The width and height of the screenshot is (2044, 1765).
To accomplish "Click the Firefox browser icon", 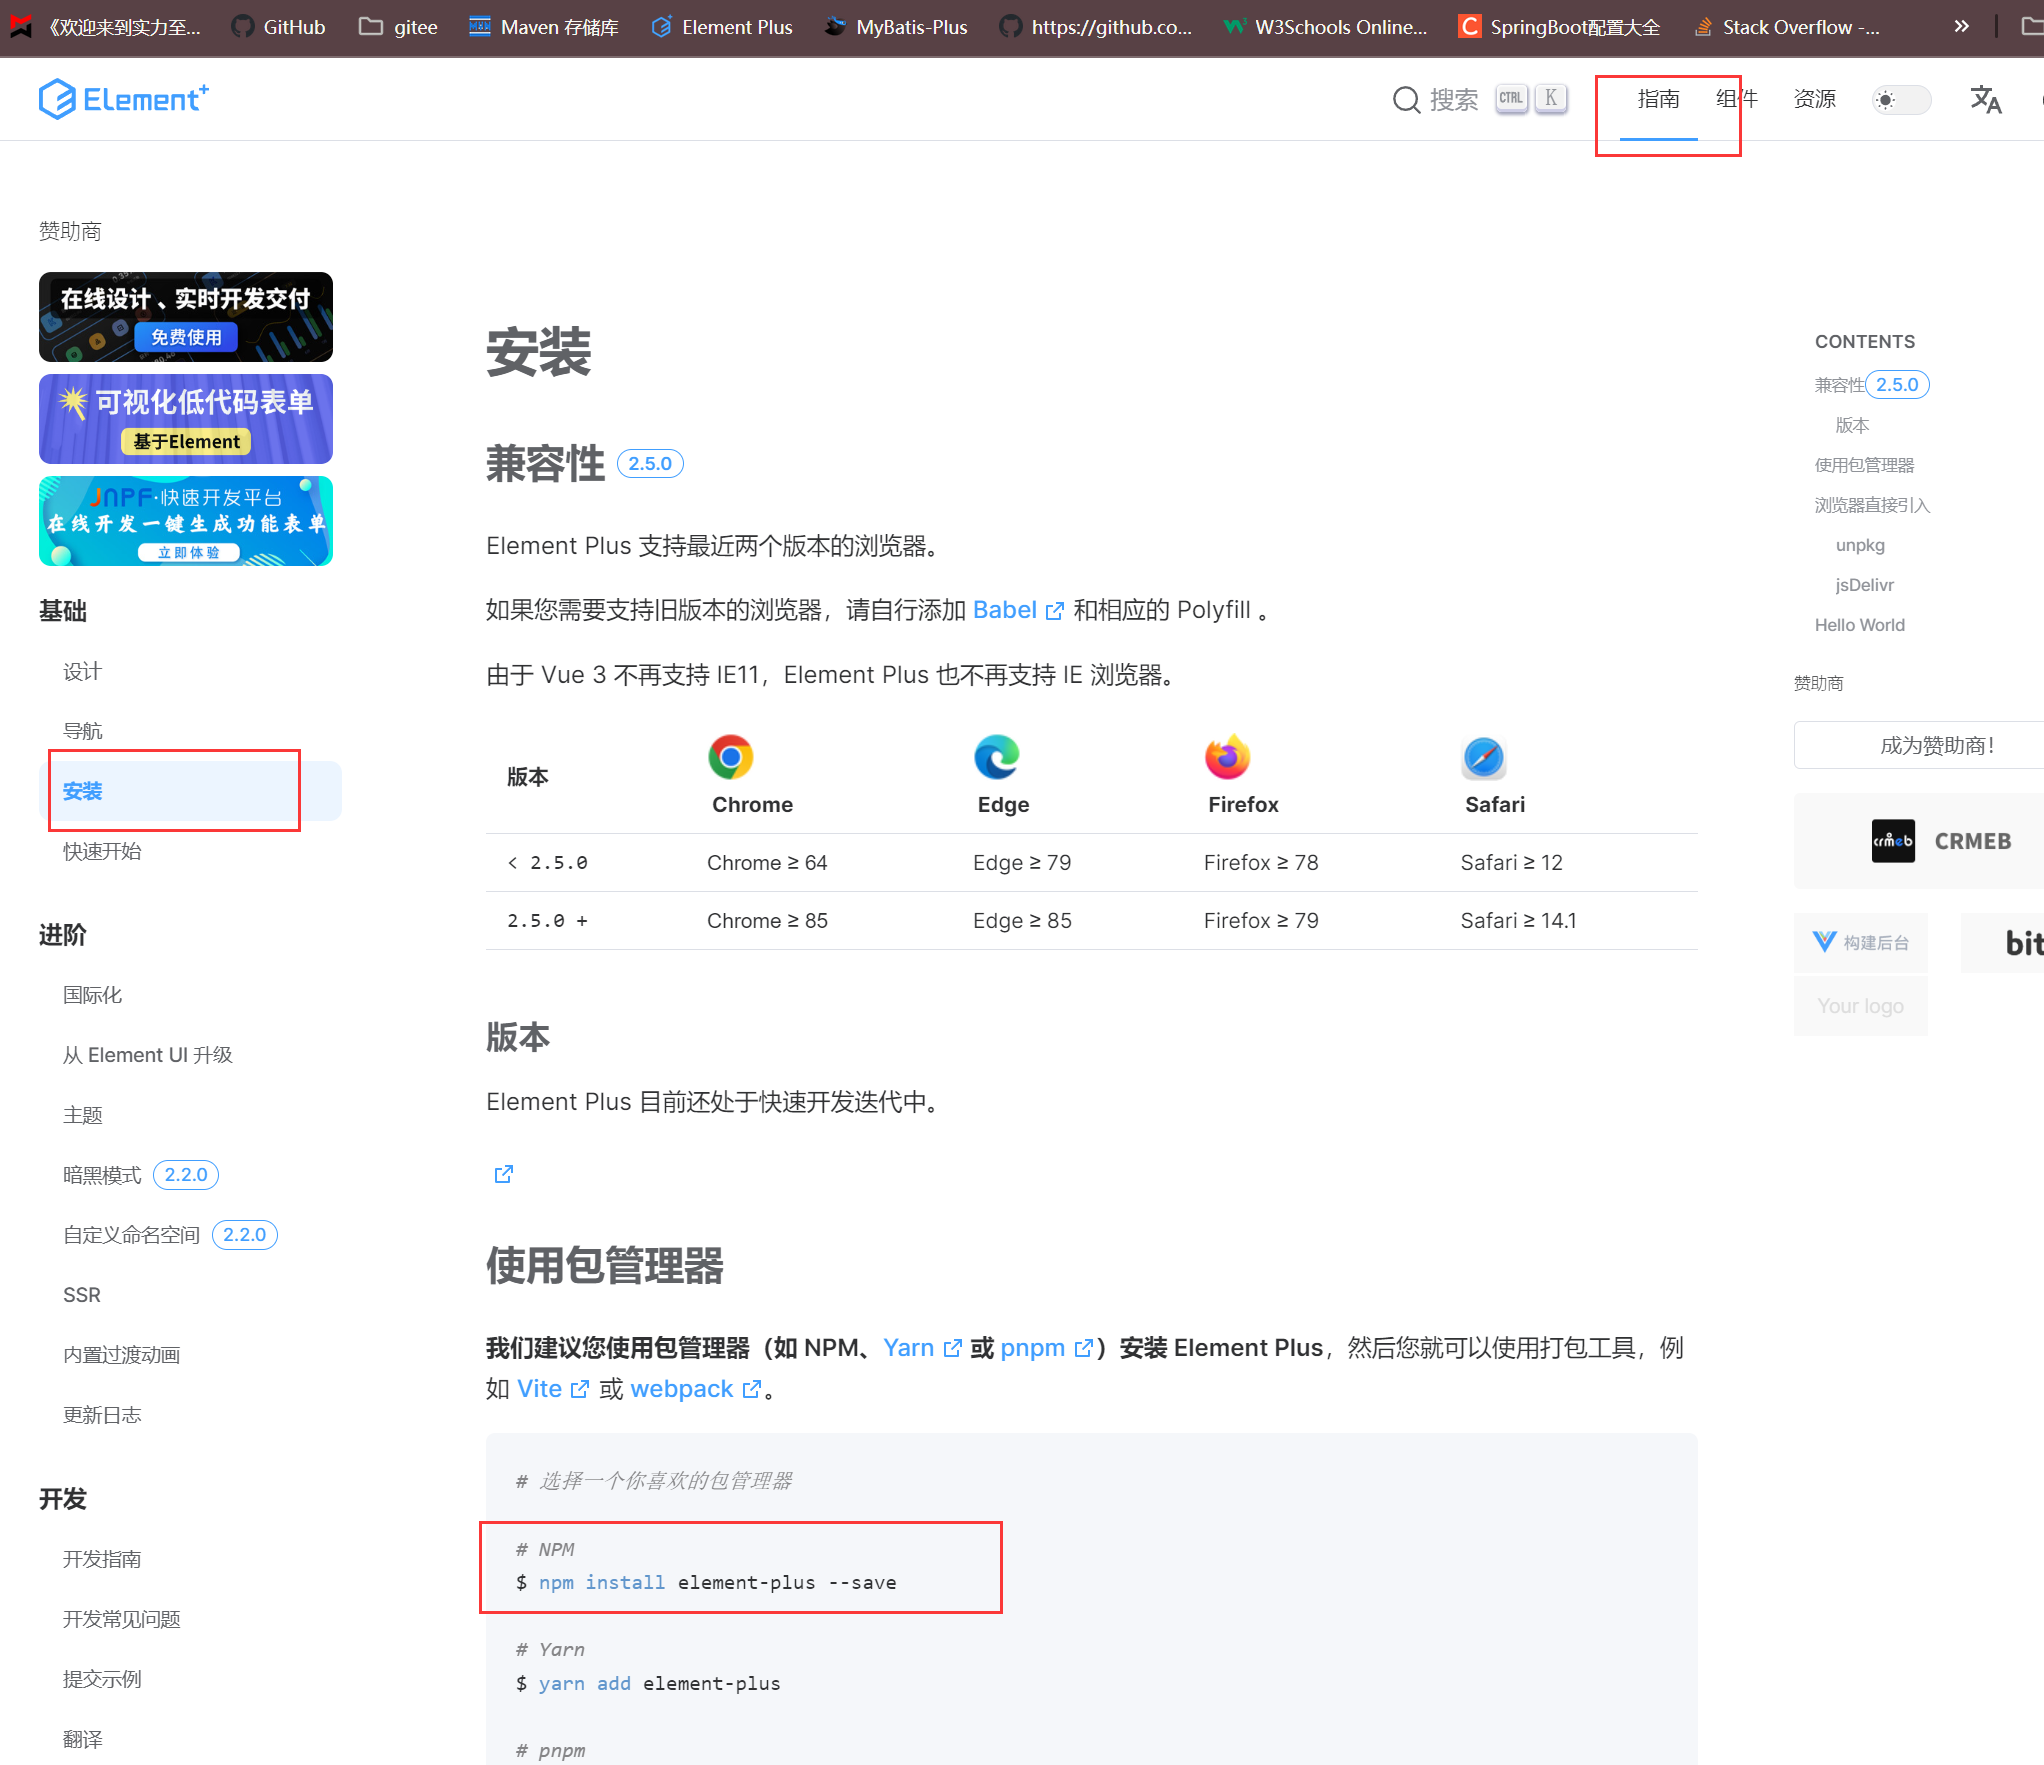I will [1227, 757].
